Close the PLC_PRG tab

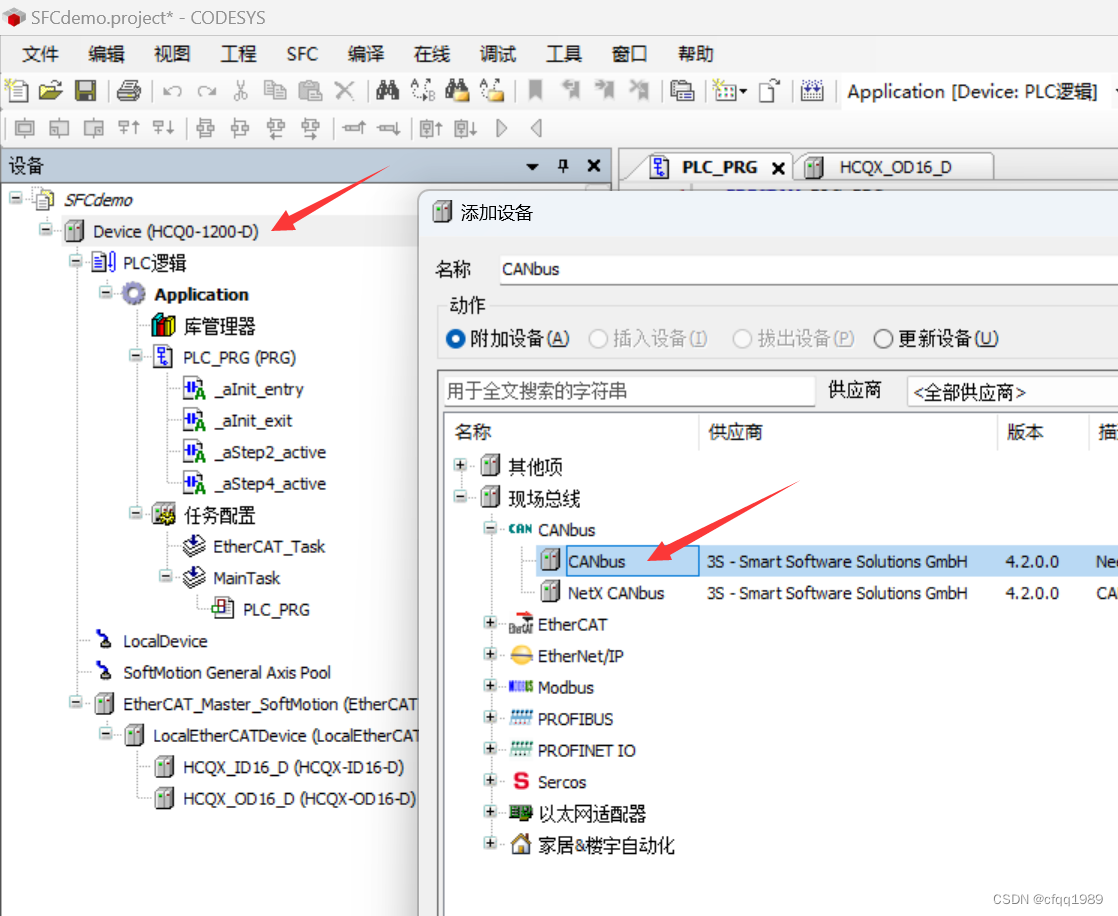click(779, 168)
